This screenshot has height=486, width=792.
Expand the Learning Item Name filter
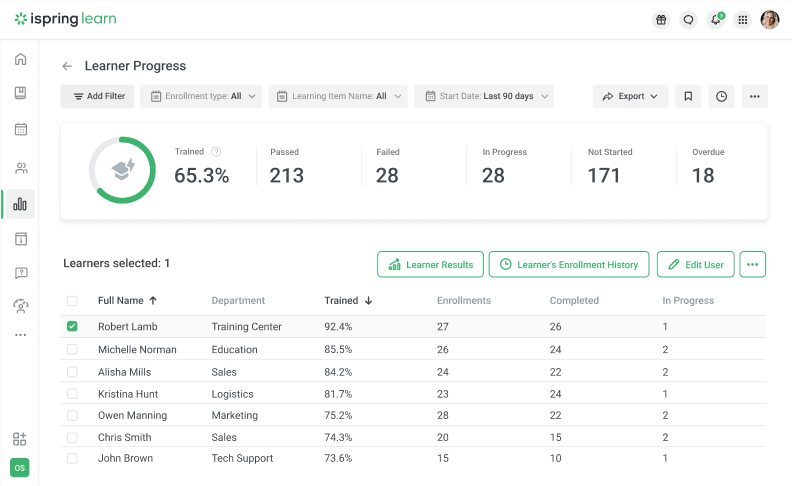pos(338,96)
